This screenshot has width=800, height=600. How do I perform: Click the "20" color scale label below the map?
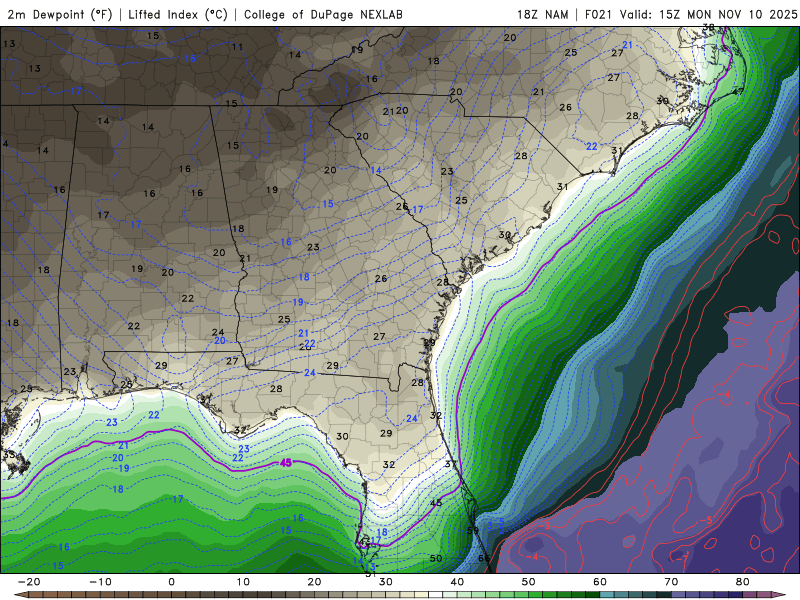click(314, 582)
